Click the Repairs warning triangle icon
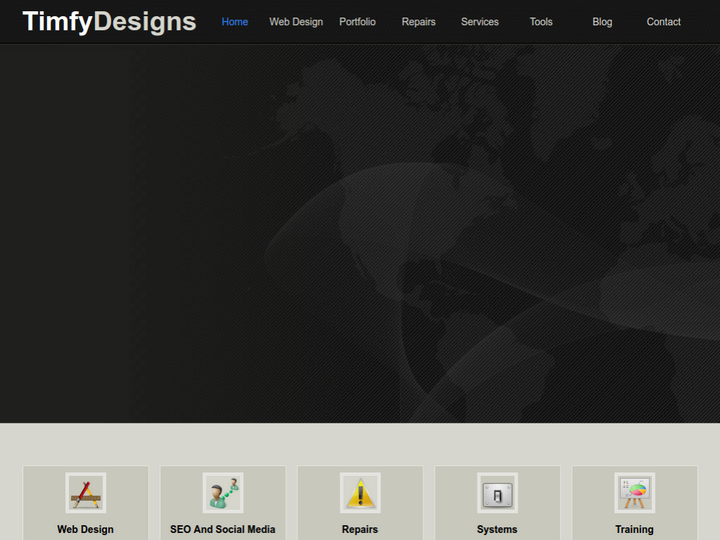Screen dimensions: 720x540 click(360, 493)
